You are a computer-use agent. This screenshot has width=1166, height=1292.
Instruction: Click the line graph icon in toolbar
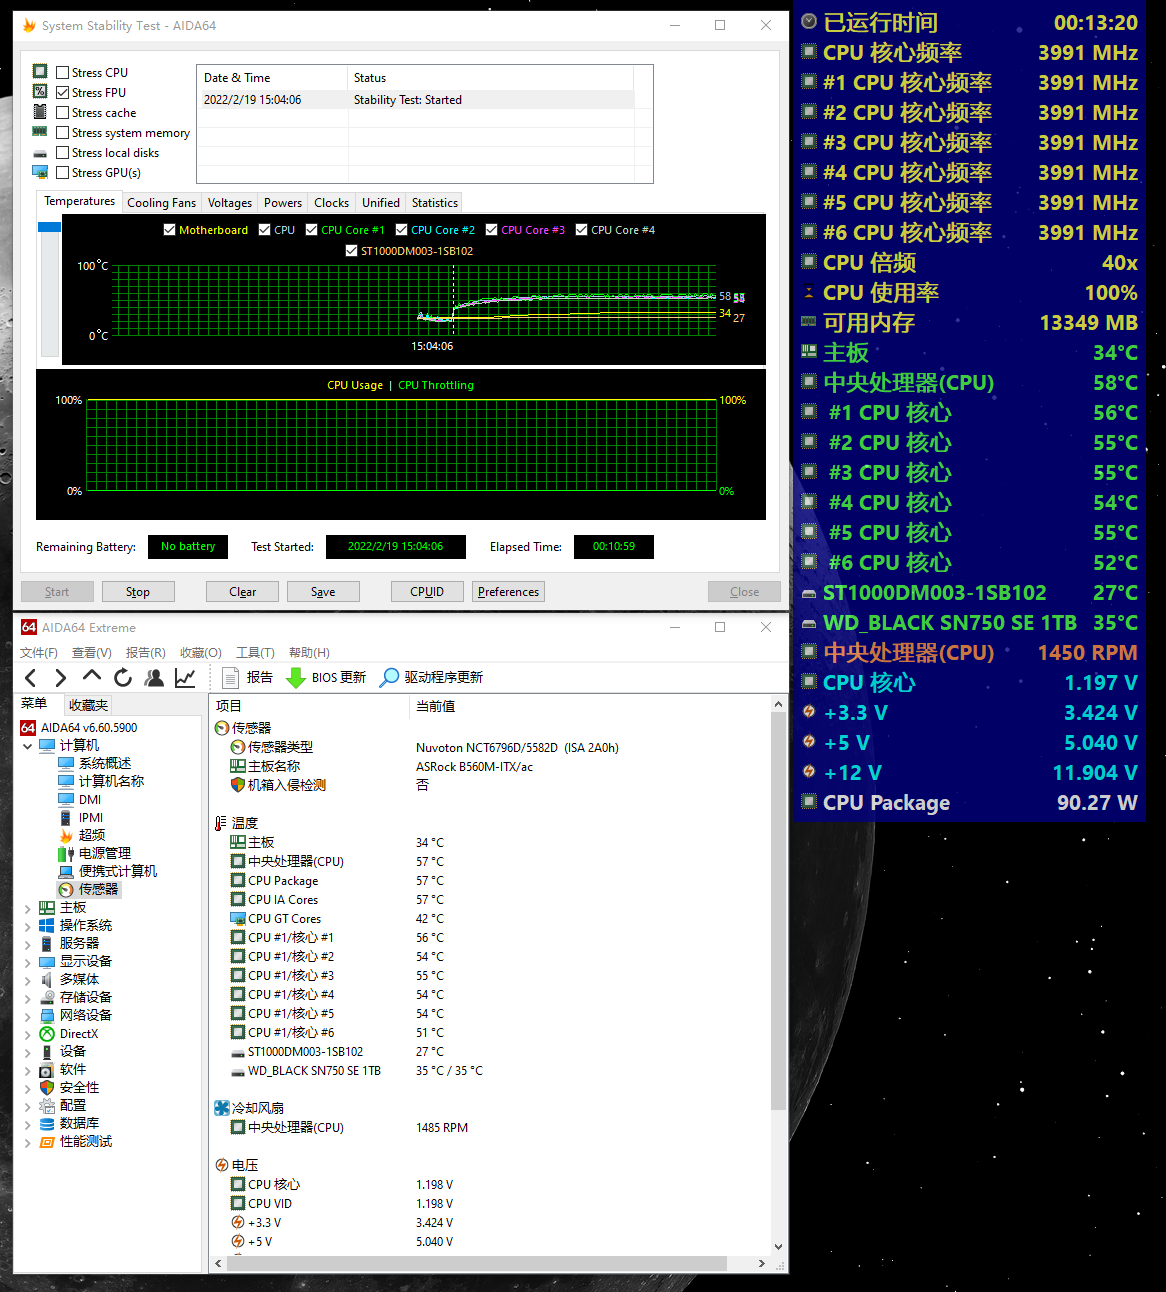click(185, 678)
